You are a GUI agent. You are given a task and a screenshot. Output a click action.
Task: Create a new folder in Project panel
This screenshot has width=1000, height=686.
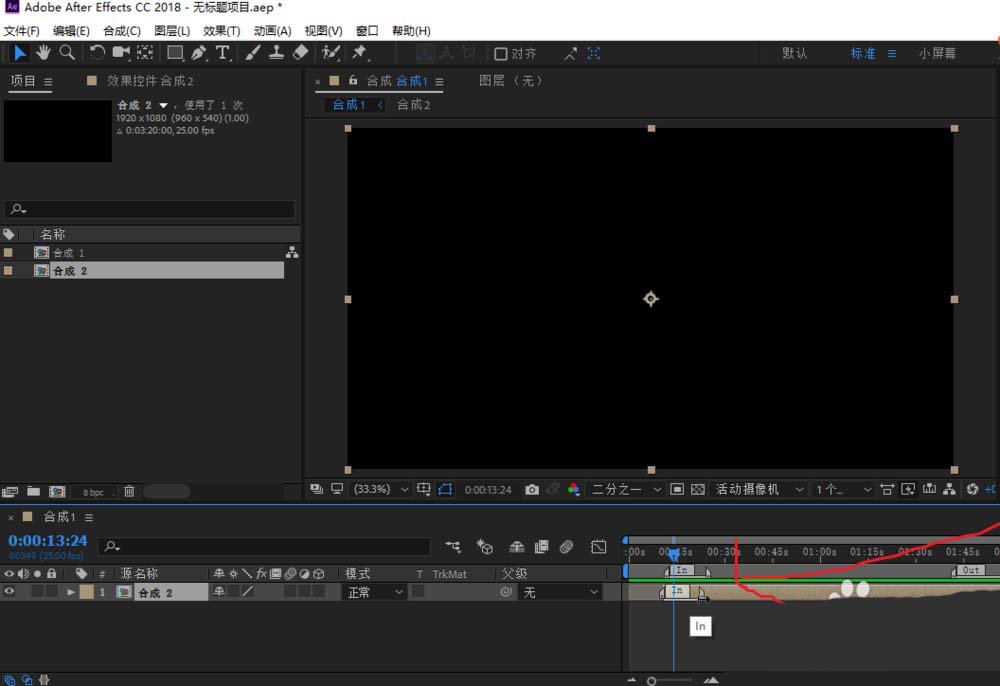click(x=33, y=492)
